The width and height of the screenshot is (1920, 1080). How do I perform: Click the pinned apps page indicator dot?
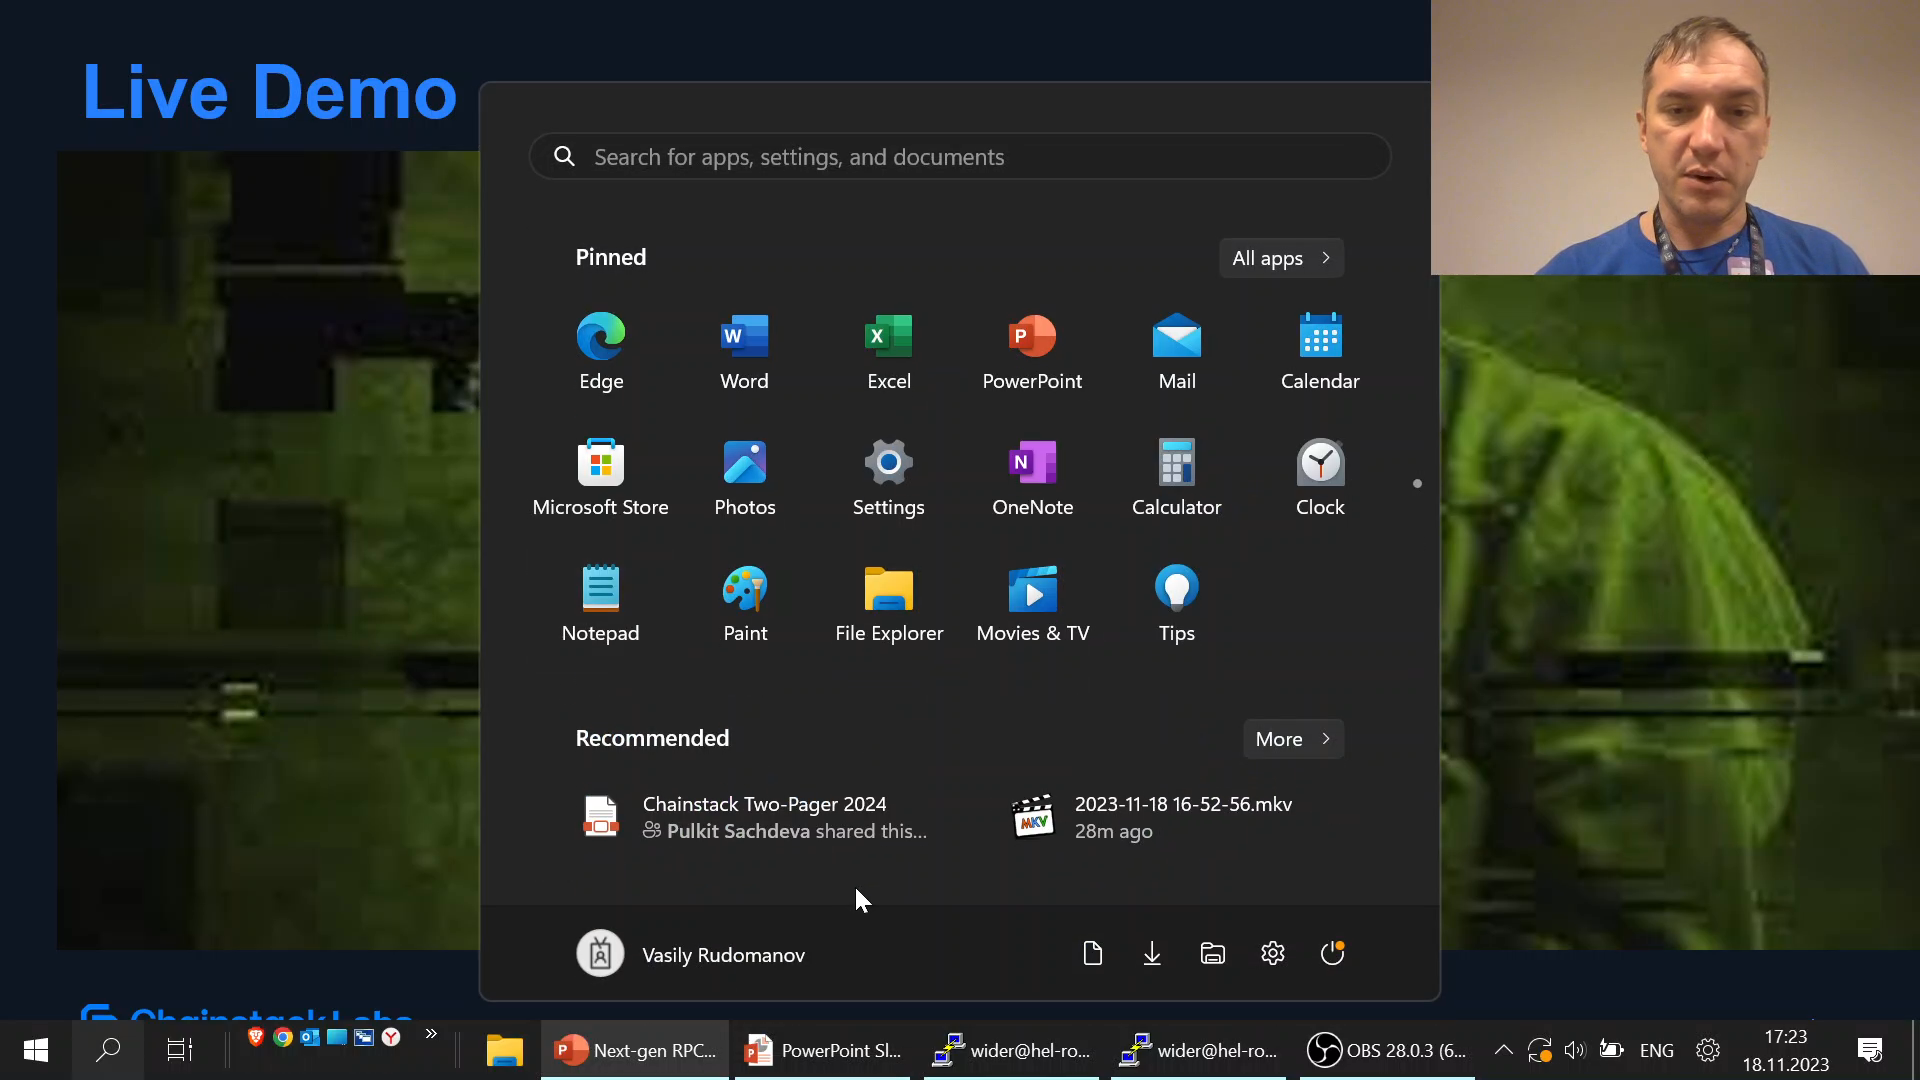pyautogui.click(x=1417, y=484)
